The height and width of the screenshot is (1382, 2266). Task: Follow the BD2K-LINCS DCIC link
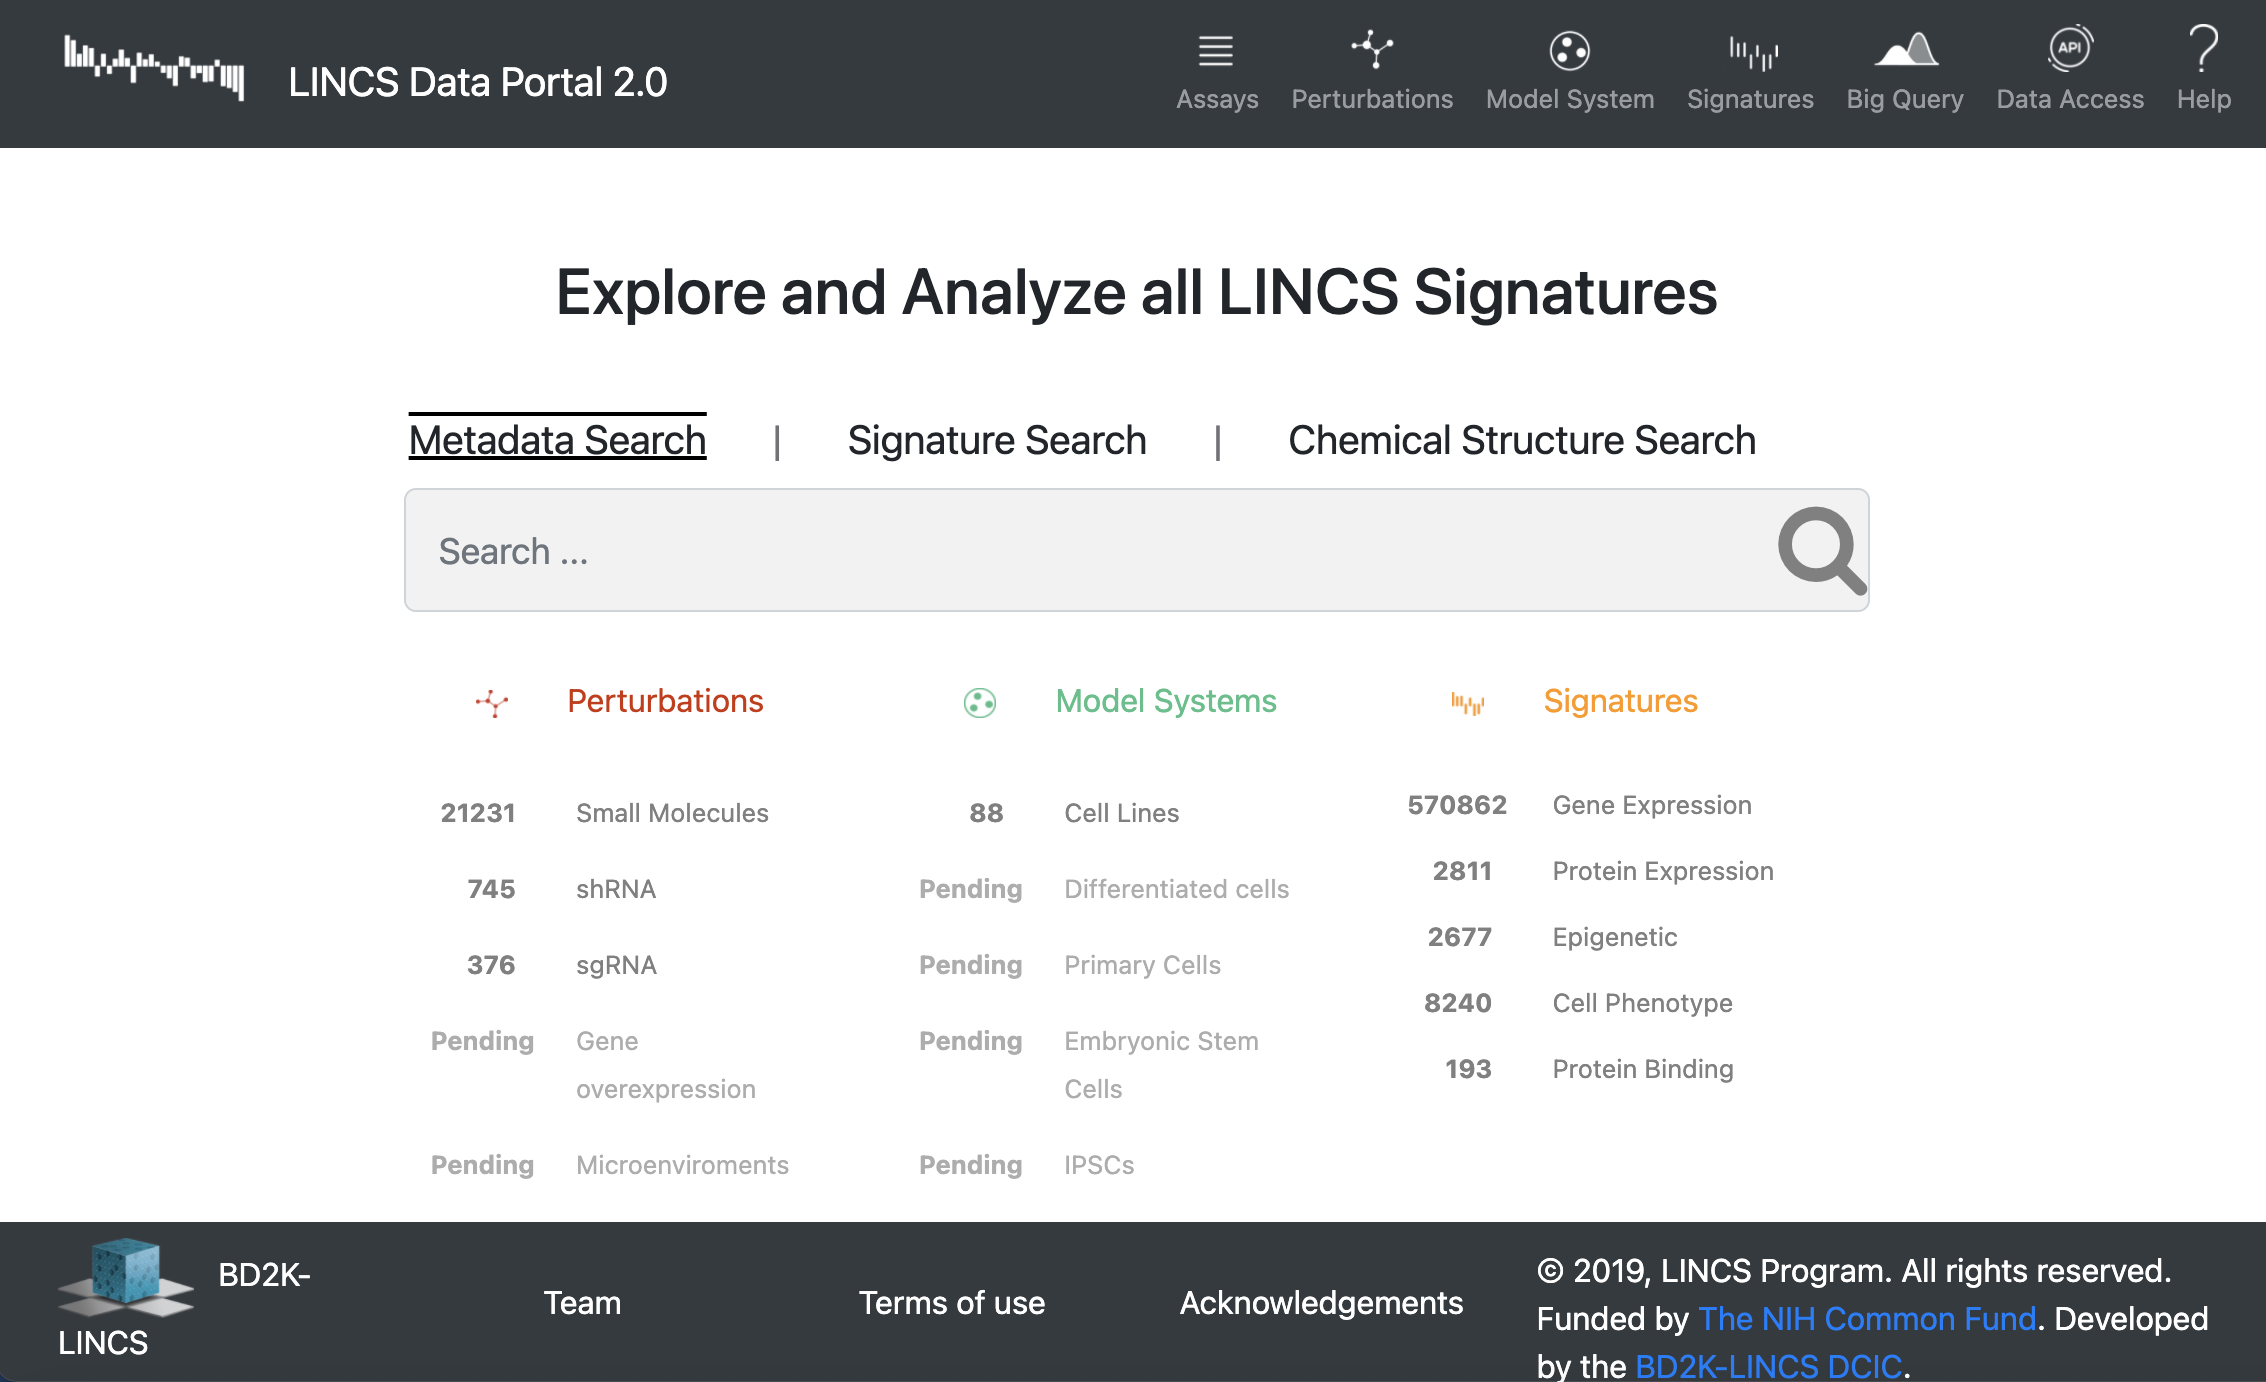[1768, 1366]
